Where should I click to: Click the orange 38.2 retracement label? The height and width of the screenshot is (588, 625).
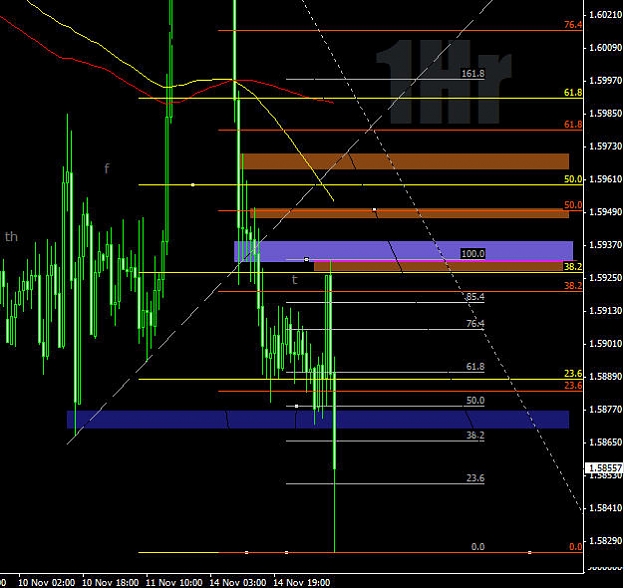[x=573, y=285]
